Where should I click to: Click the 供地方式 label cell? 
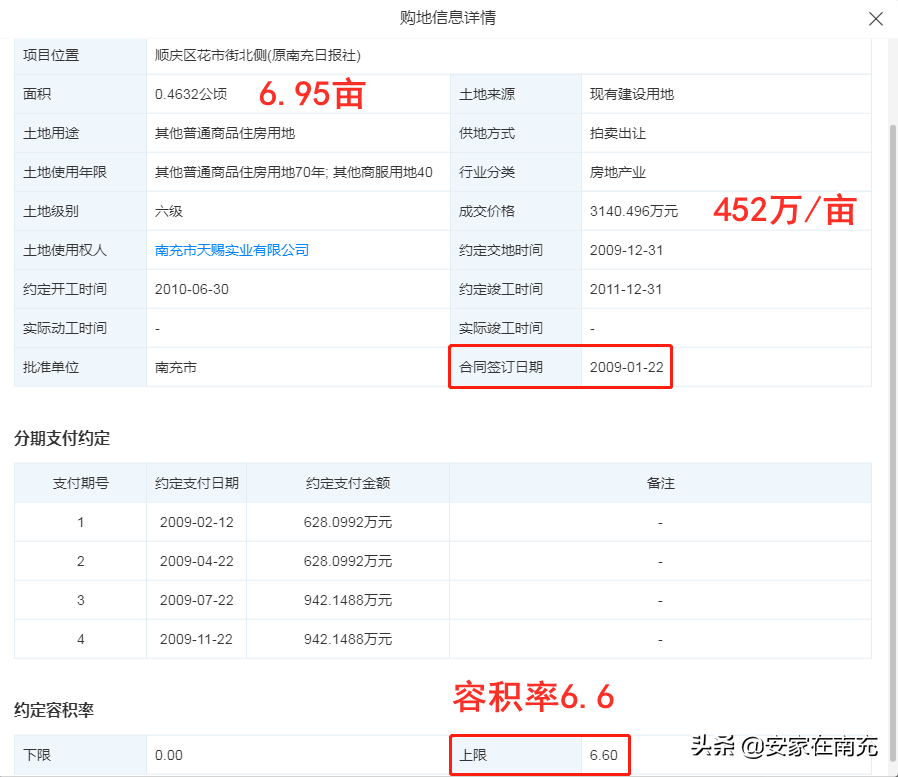point(515,133)
